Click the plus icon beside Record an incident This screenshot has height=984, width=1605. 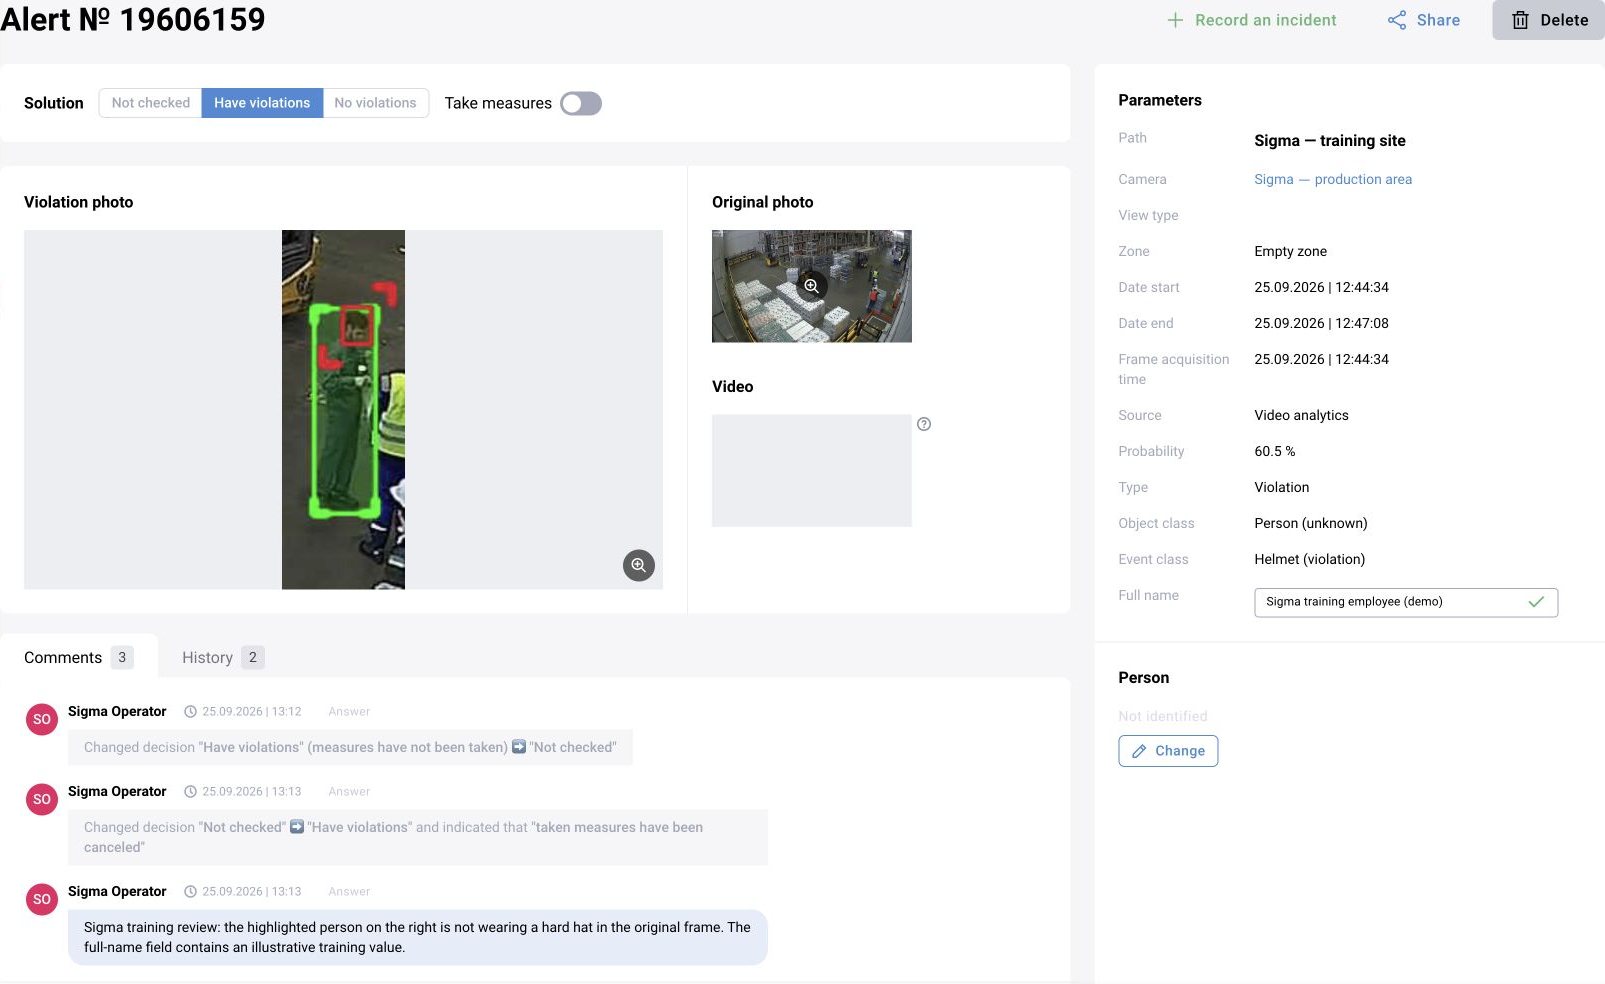coord(1175,20)
